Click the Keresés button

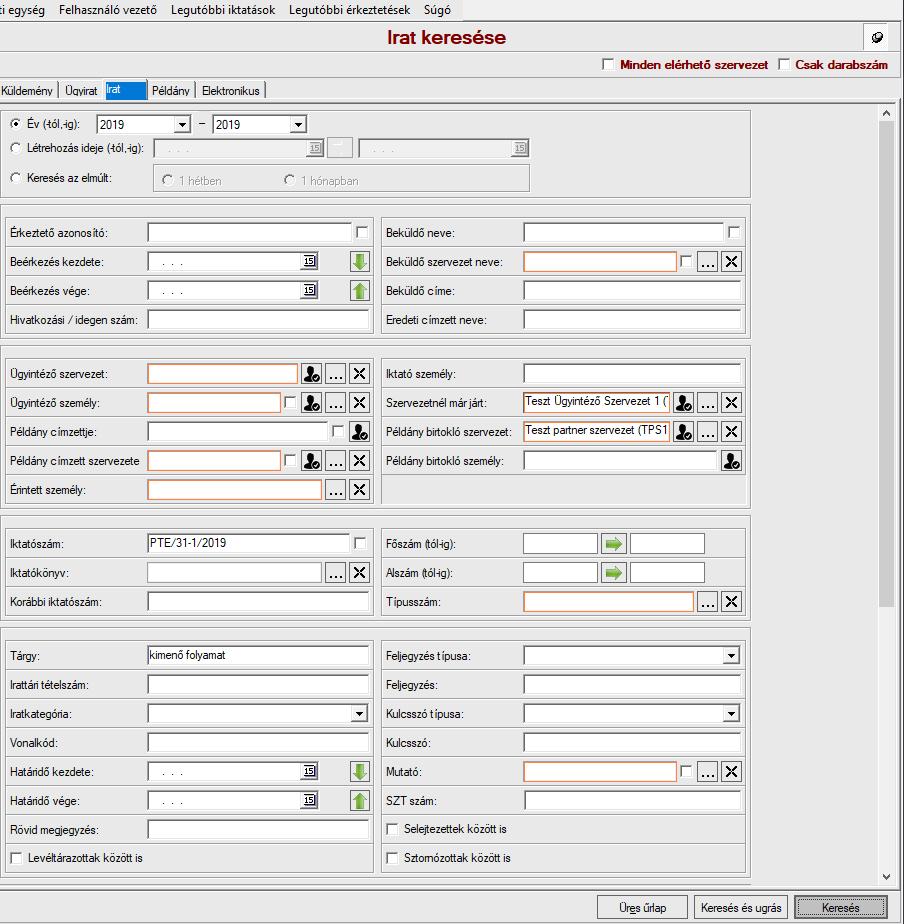click(841, 907)
